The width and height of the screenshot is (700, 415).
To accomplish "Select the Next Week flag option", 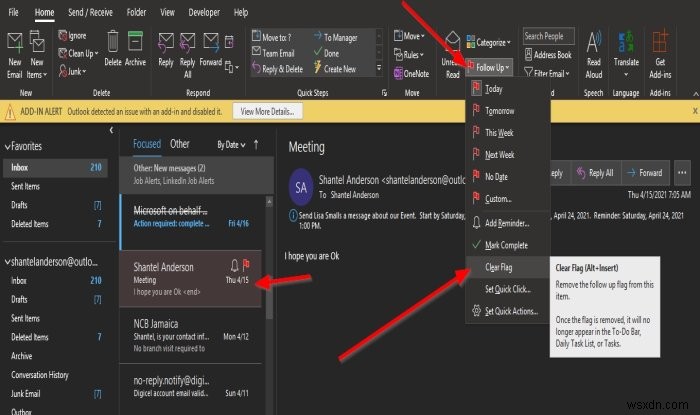I will tap(508, 155).
